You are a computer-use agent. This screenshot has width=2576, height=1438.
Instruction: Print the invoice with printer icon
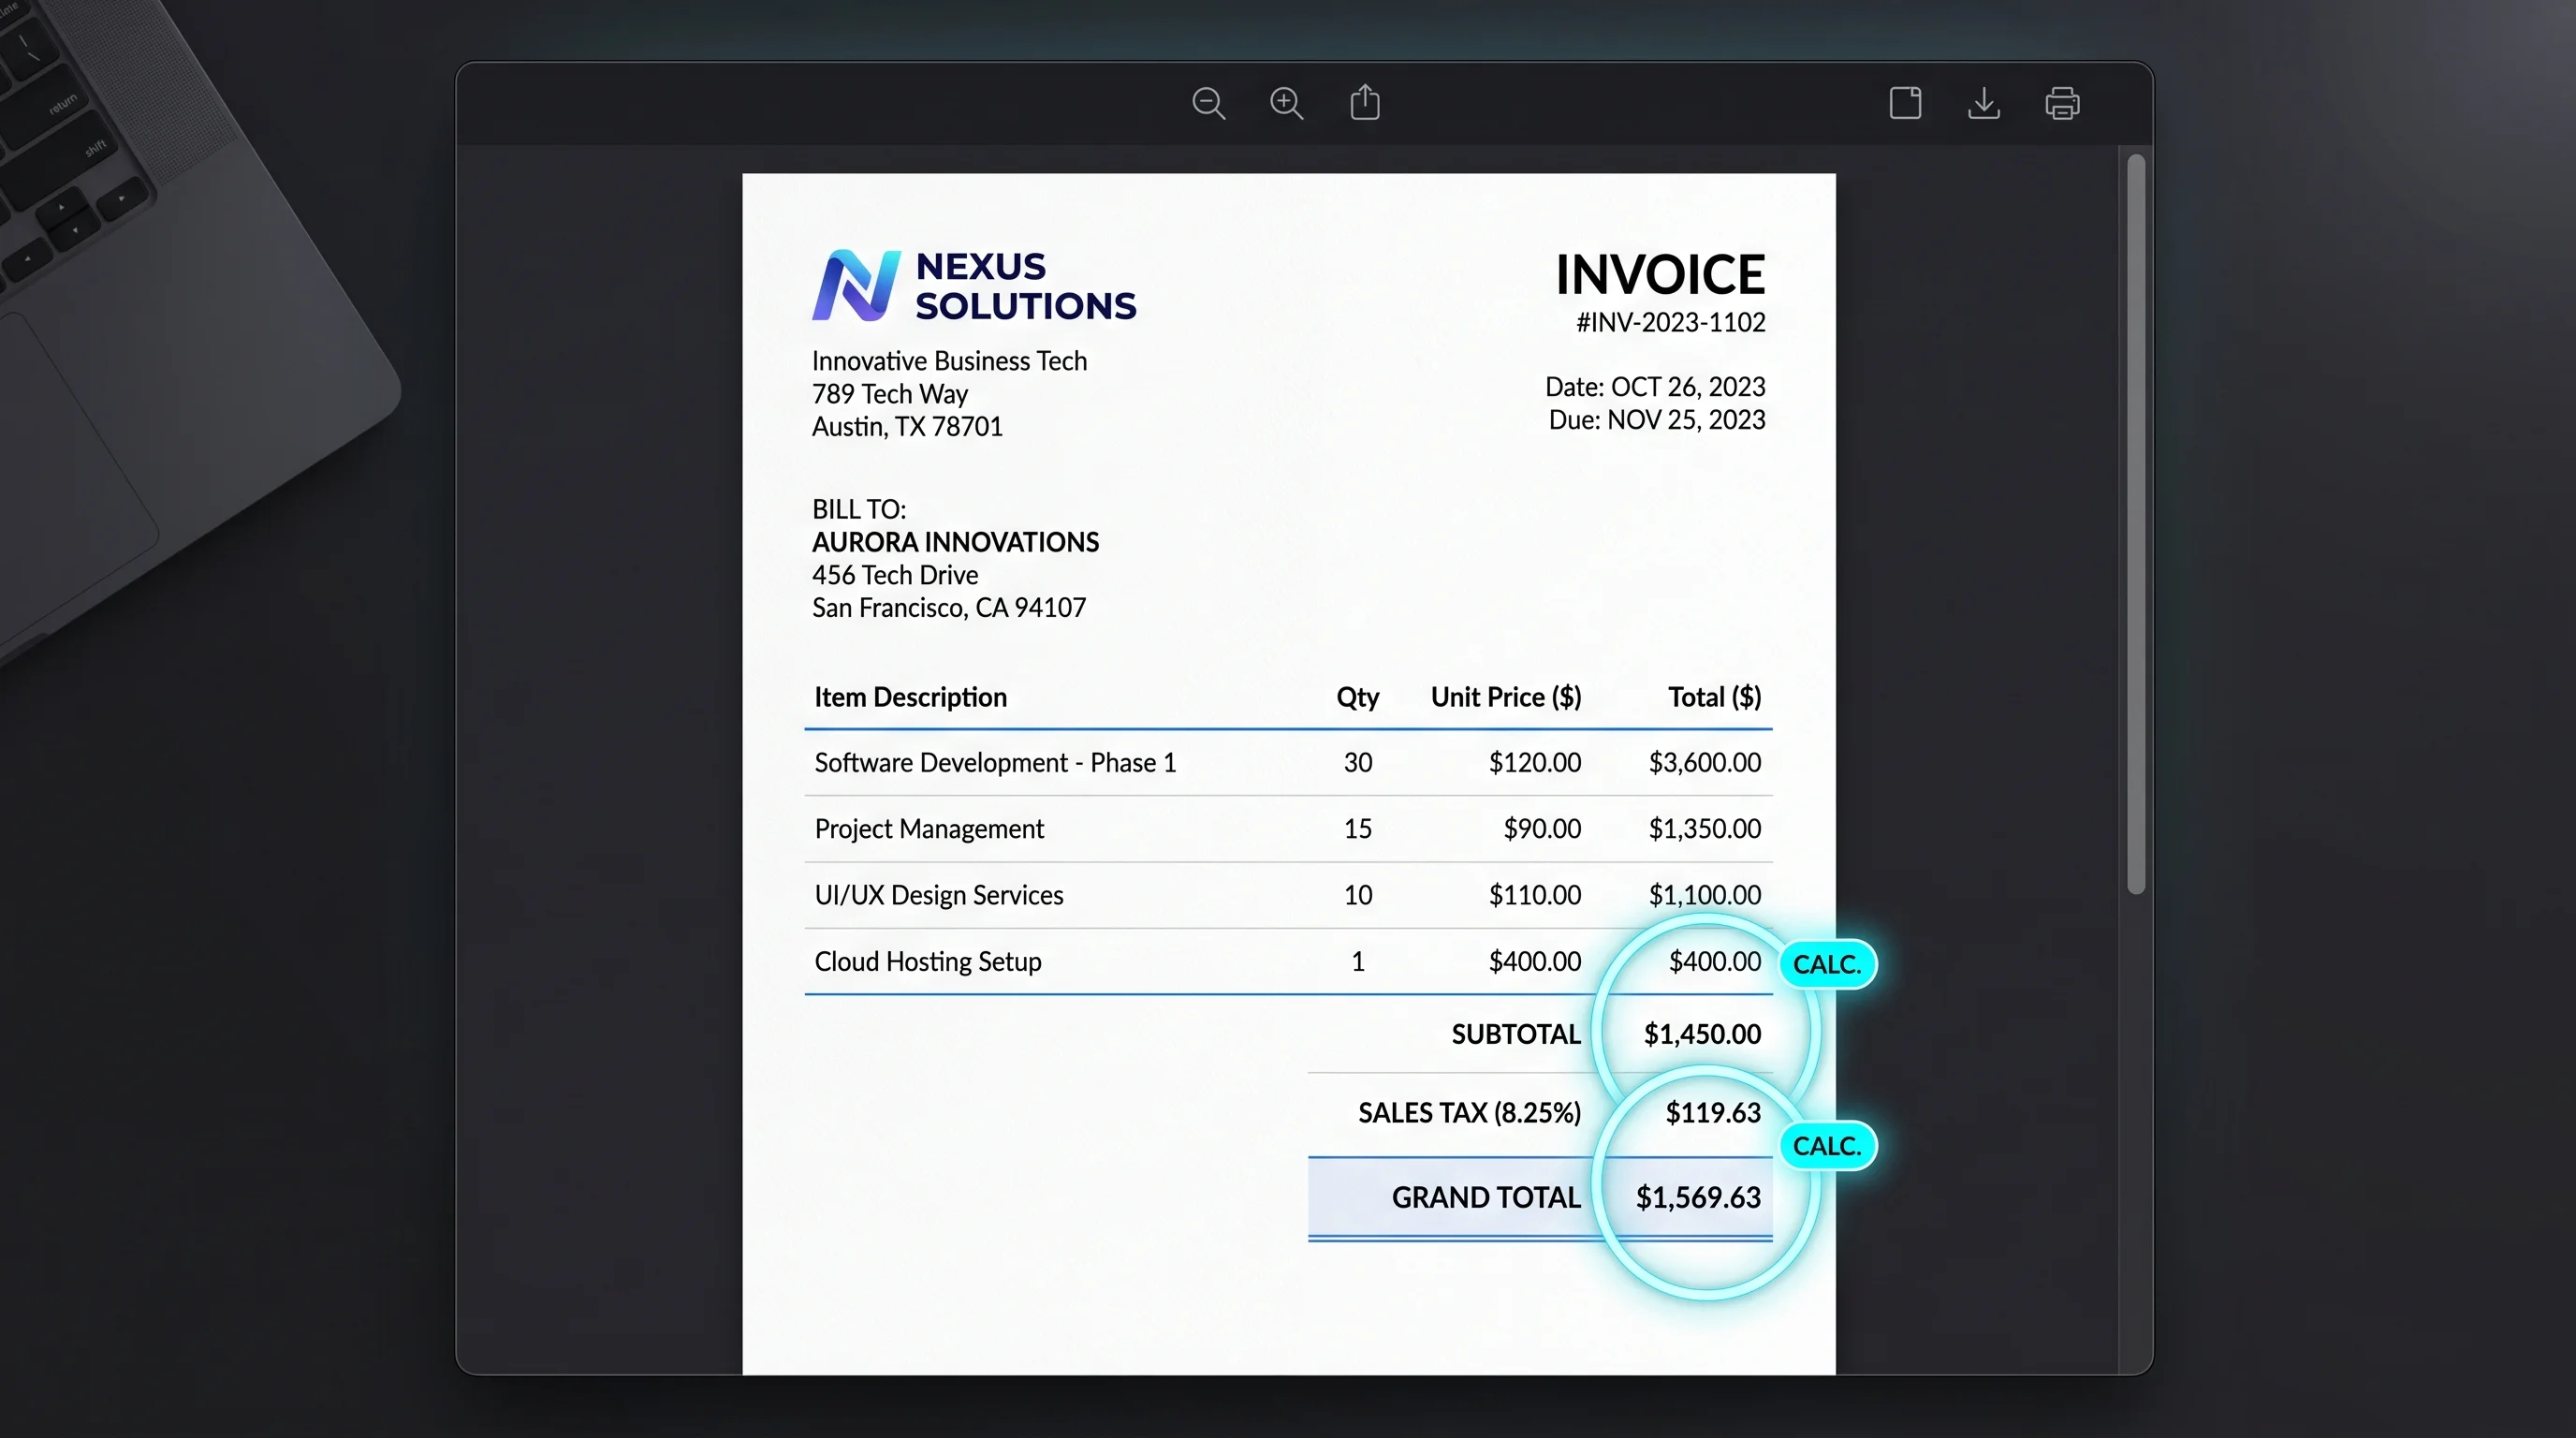[2062, 103]
